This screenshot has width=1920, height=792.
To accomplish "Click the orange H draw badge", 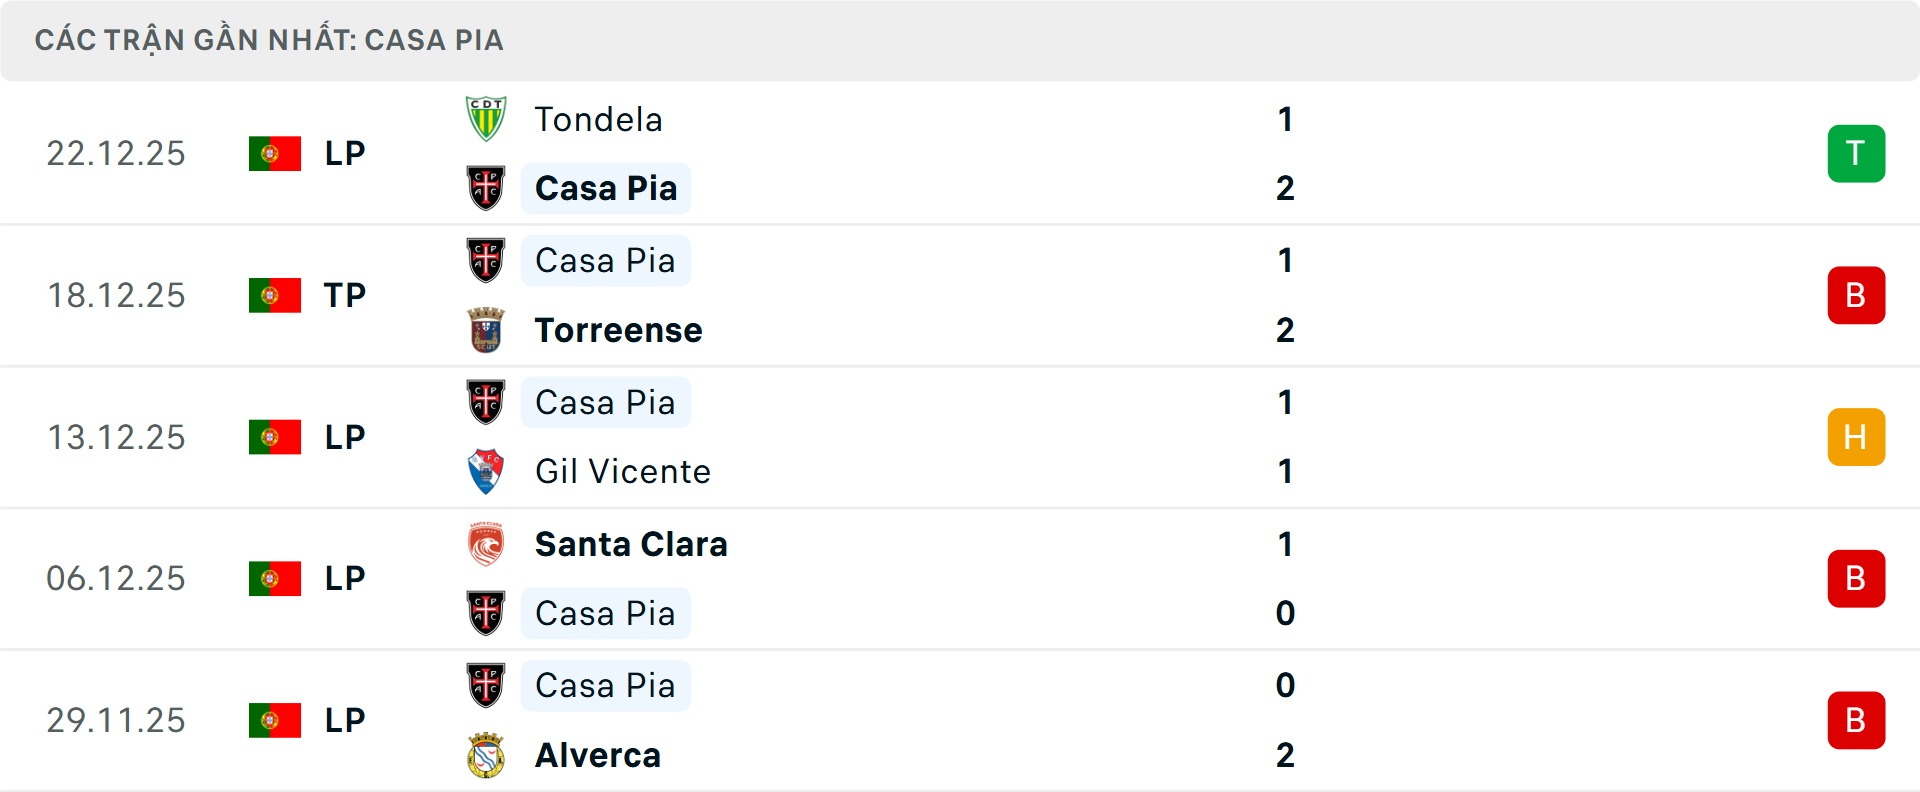I will (1856, 437).
